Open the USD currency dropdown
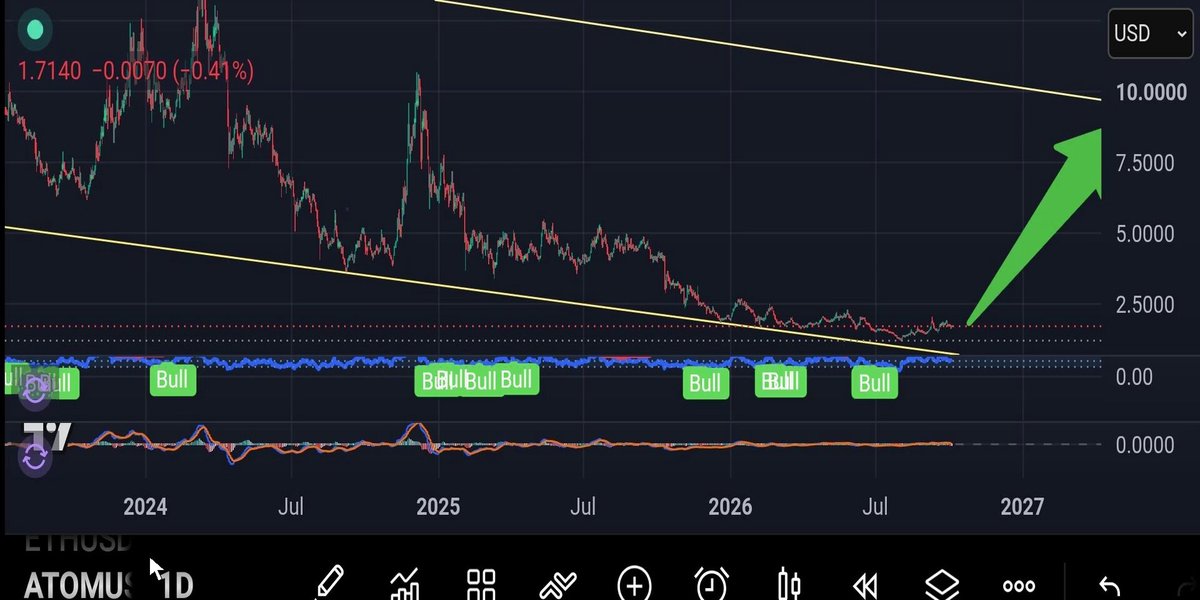 [1150, 34]
